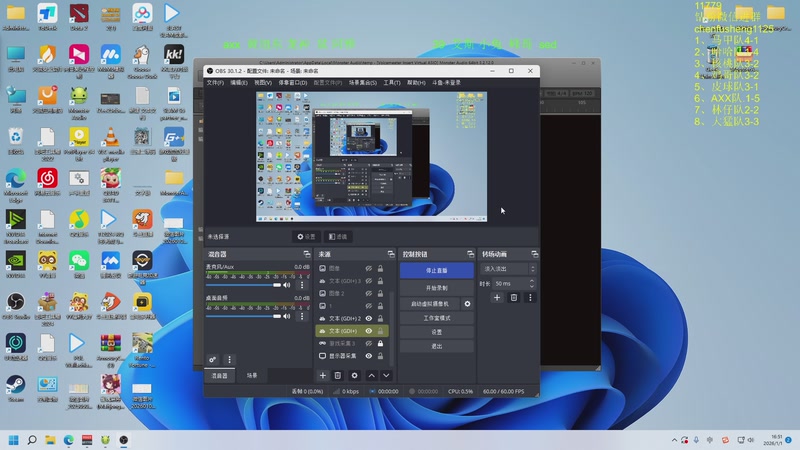Adjust 桌面音频 volume slider
The image size is (800, 450).
pos(244,316)
